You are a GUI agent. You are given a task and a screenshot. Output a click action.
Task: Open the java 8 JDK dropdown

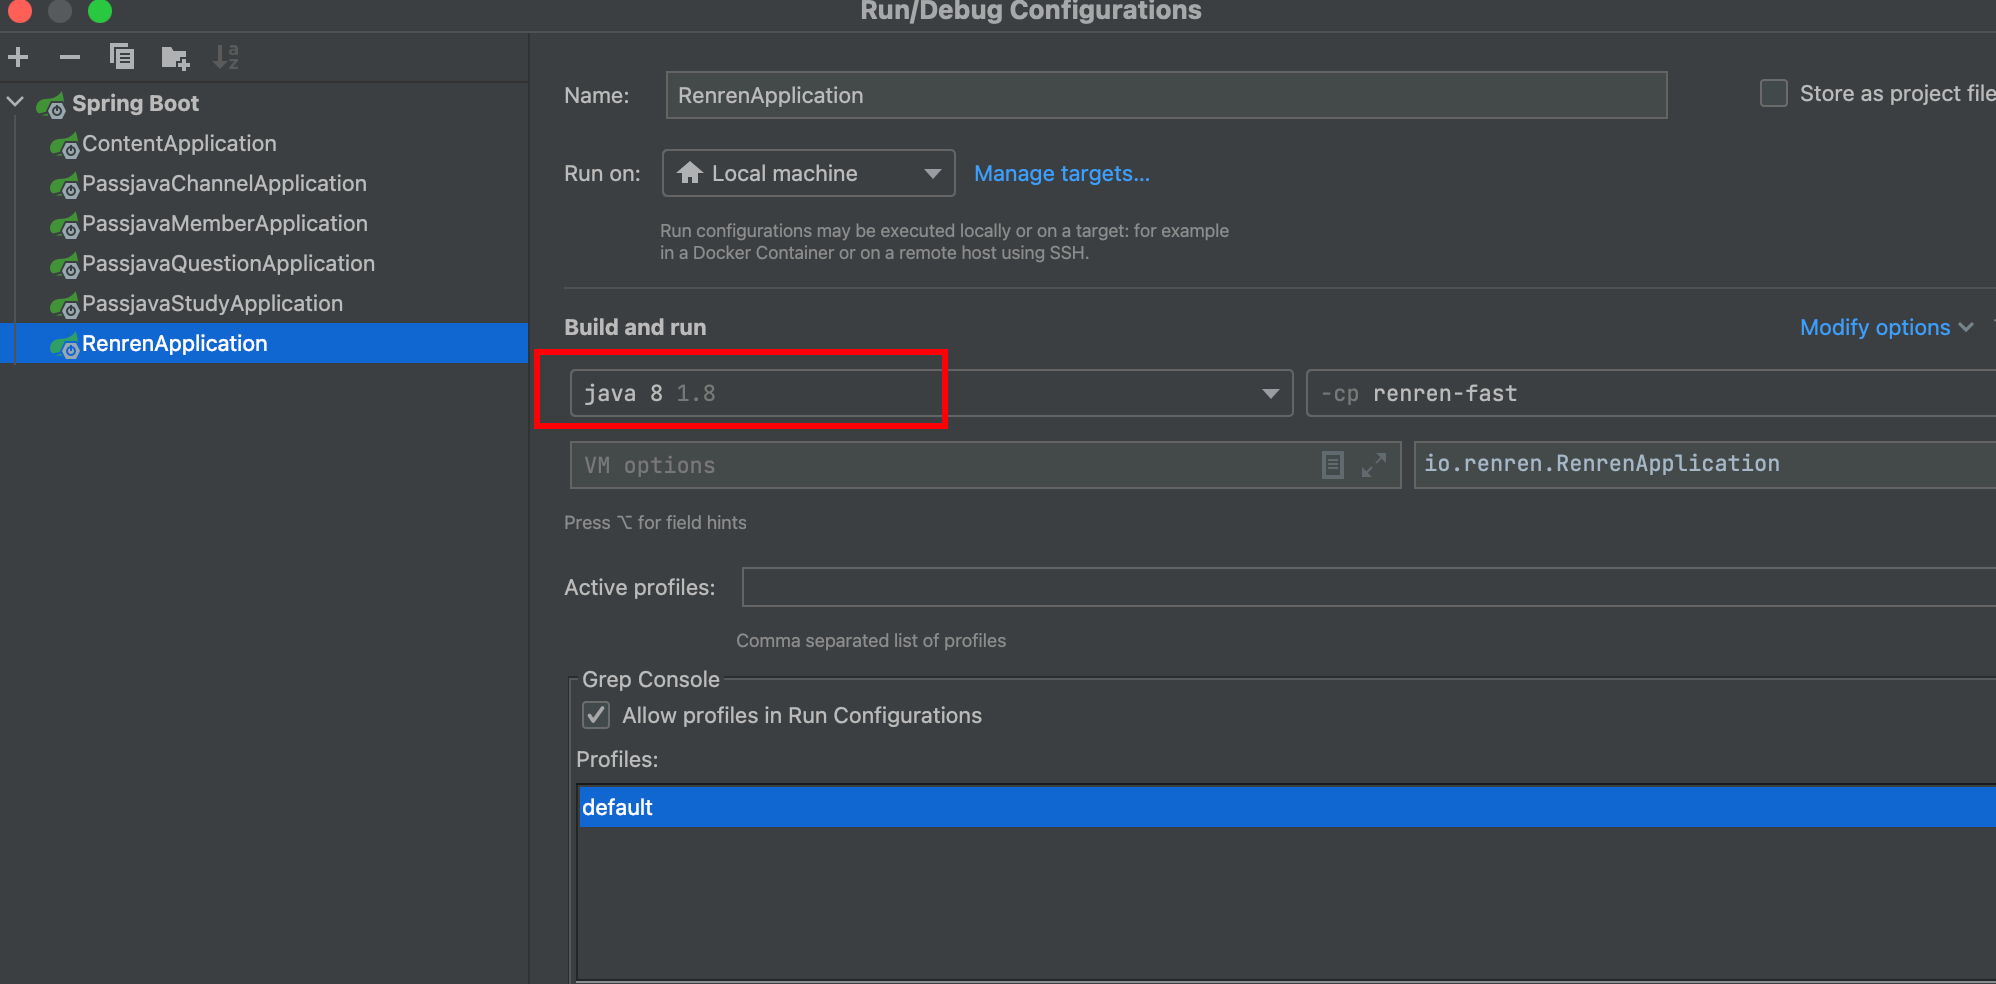[1270, 393]
